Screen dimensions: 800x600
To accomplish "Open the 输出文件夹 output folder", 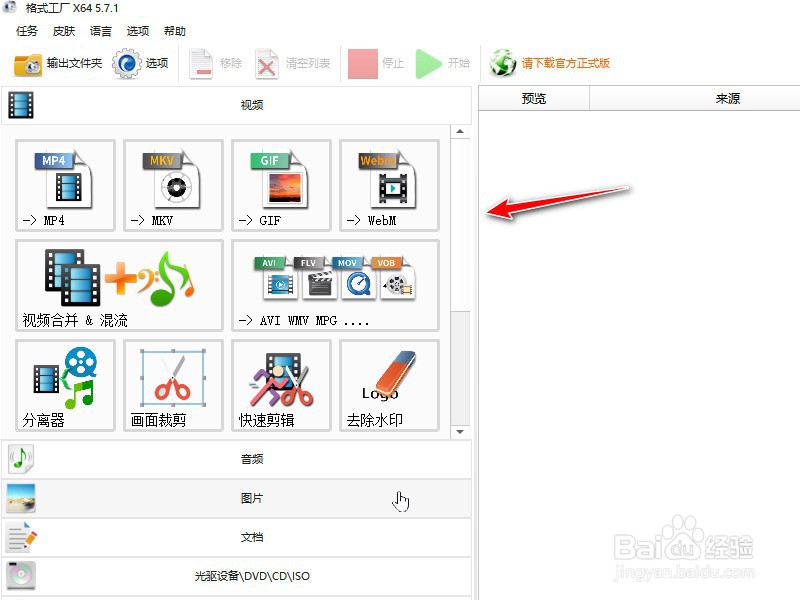I will [58, 63].
